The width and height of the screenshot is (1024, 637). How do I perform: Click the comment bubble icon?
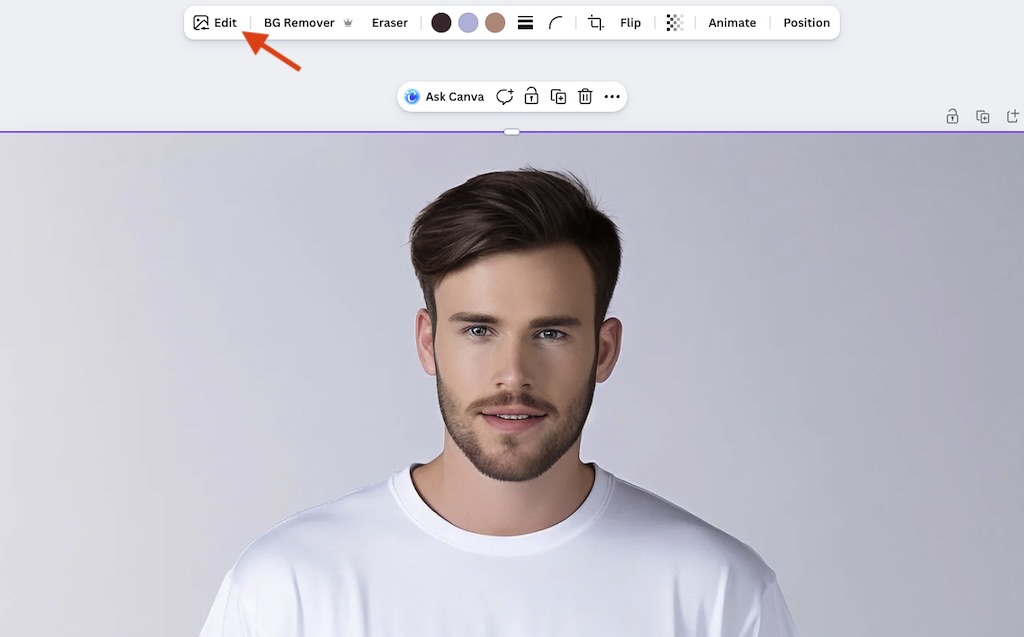point(505,96)
